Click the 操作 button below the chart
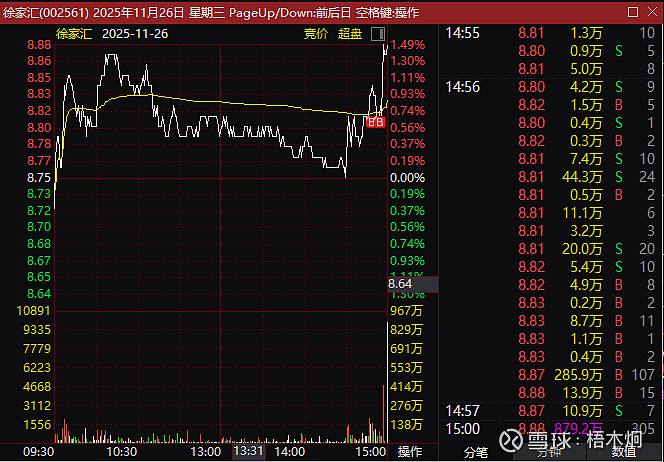The height and width of the screenshot is (462, 664). point(410,452)
